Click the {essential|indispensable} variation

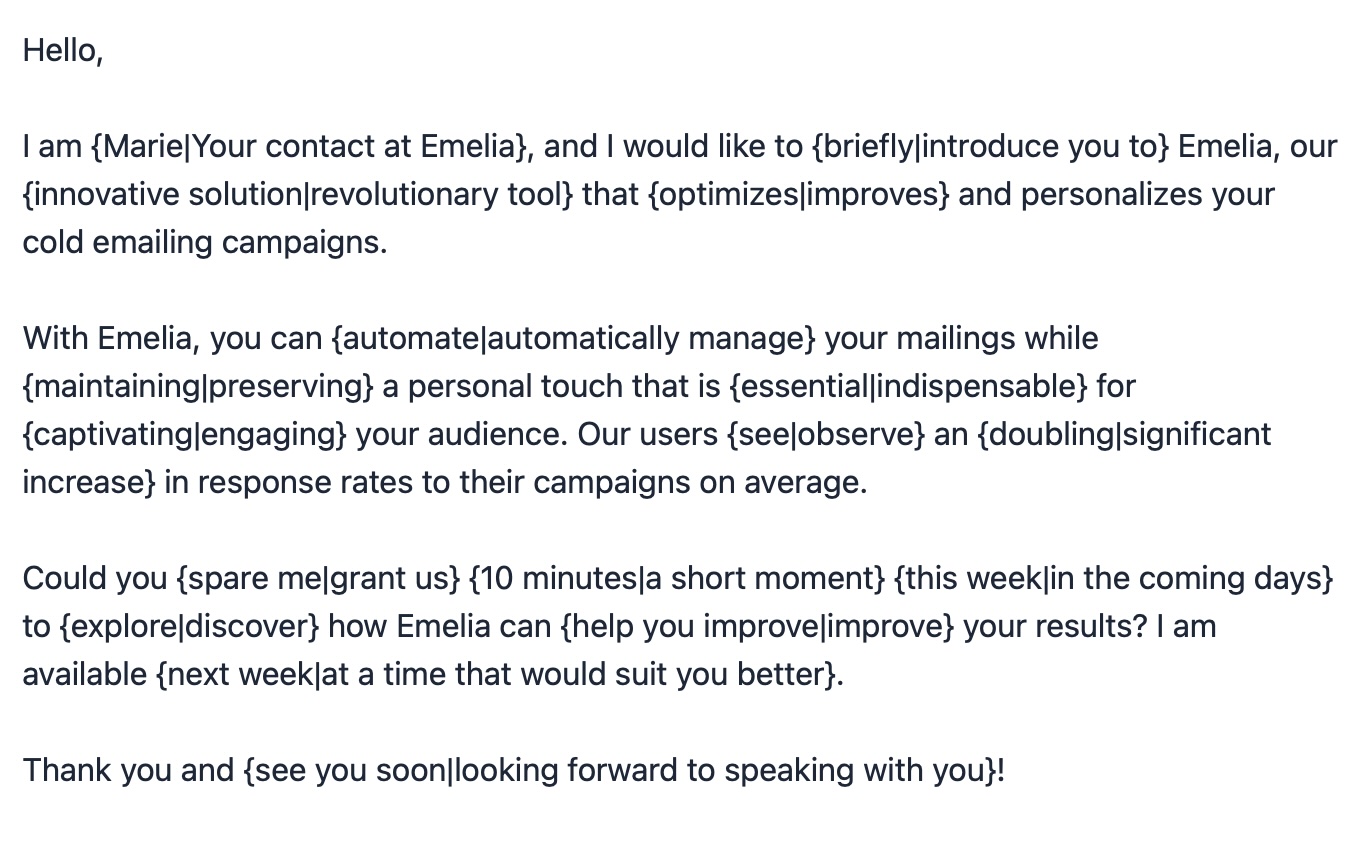tap(909, 386)
